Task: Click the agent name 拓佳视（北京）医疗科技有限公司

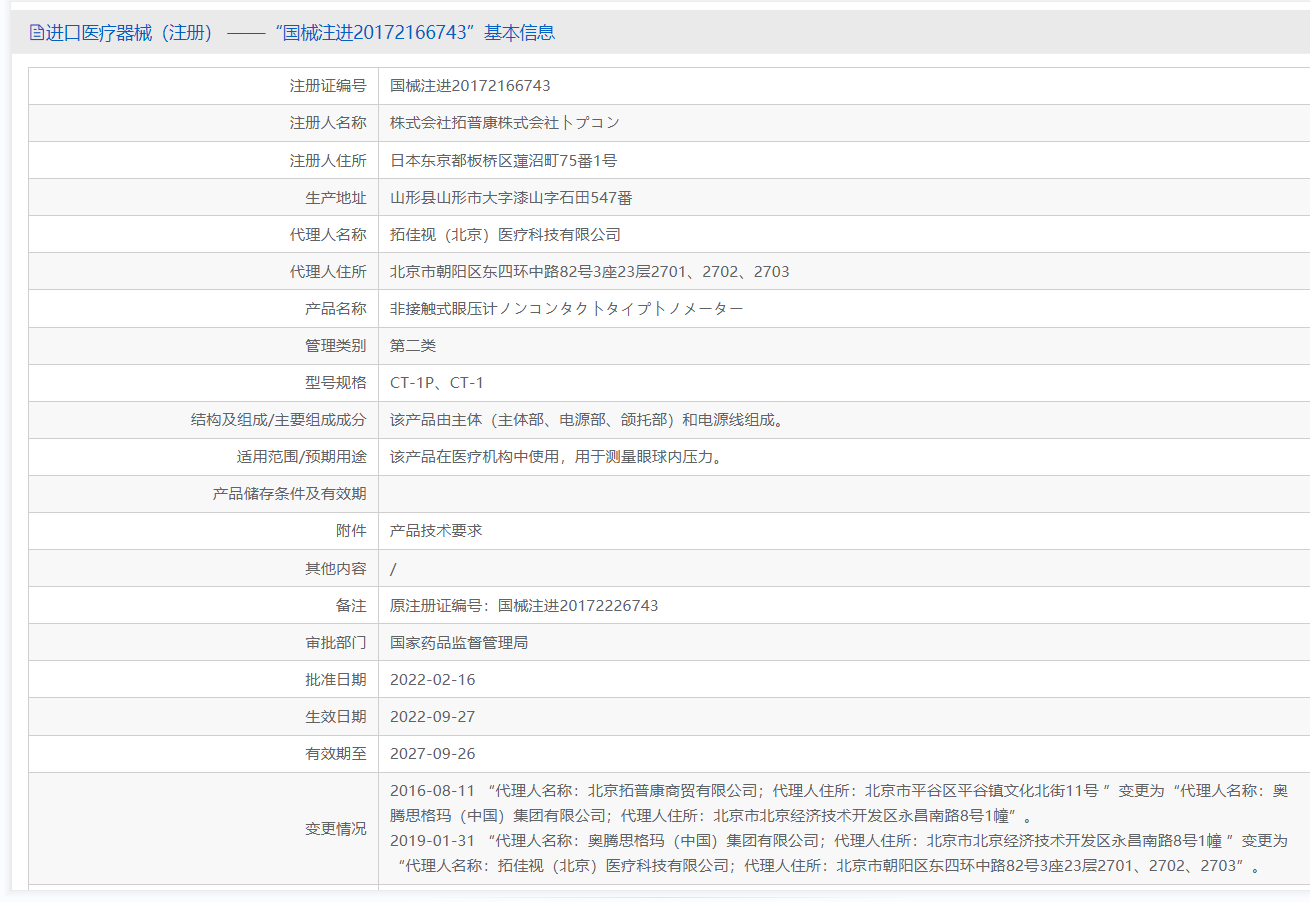Action: click(505, 233)
